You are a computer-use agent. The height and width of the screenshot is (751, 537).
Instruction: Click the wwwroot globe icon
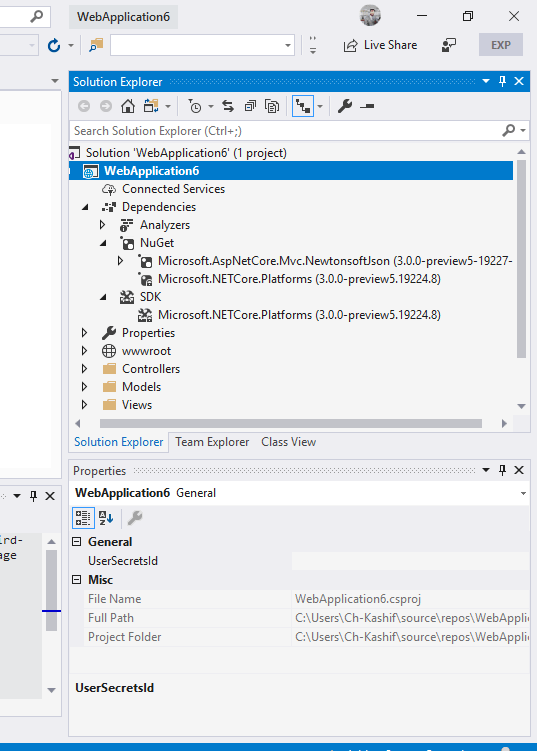click(x=109, y=351)
